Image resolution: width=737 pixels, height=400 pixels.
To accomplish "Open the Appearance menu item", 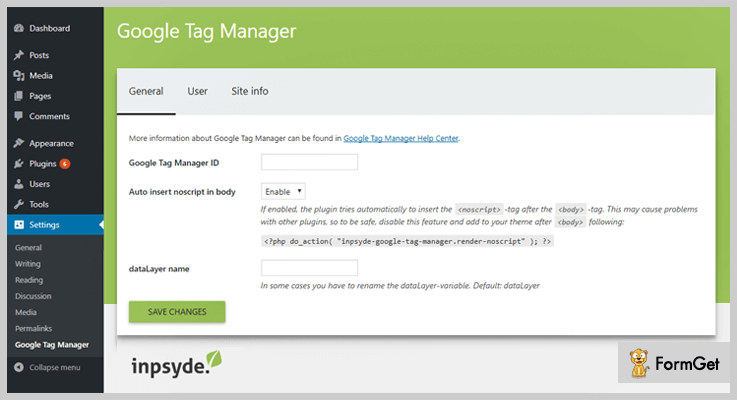I will pos(55,143).
